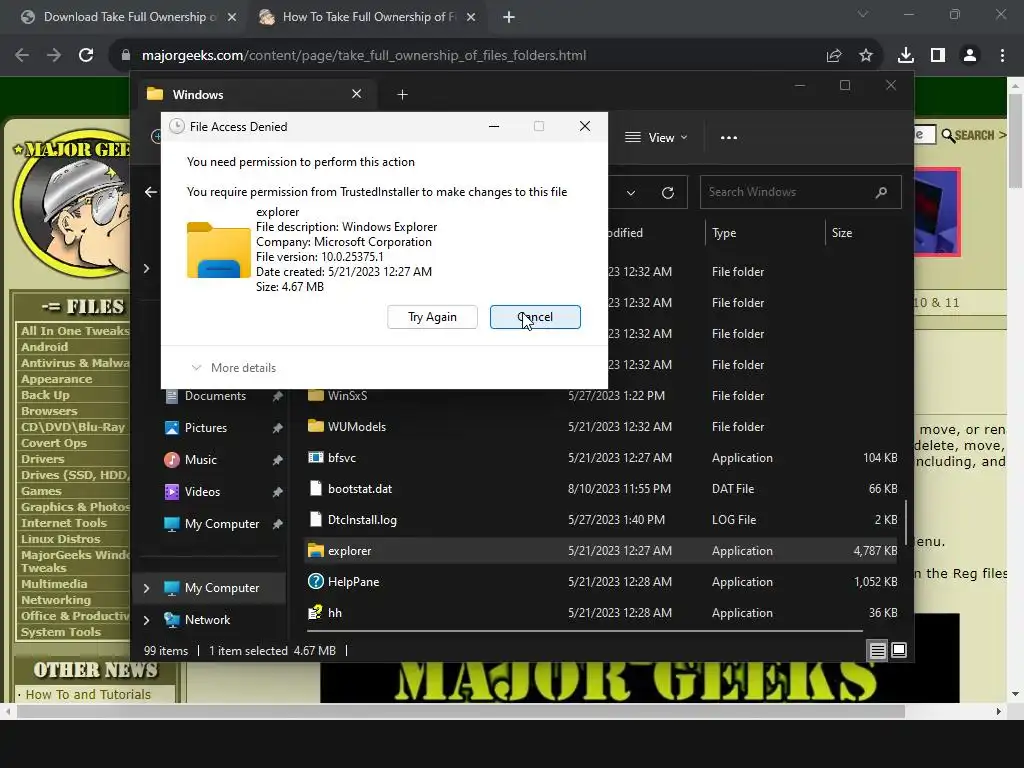Refresh the Windows folder listing
Screen dimensions: 1024x768
[667, 193]
